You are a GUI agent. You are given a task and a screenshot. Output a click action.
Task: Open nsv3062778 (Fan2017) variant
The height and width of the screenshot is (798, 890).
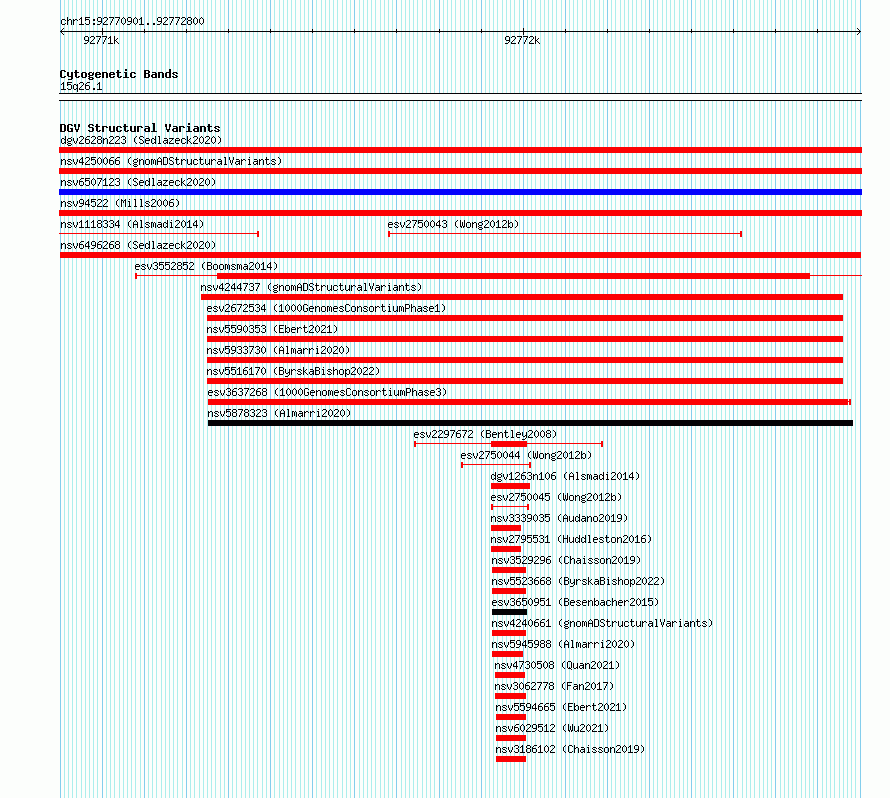click(x=554, y=686)
